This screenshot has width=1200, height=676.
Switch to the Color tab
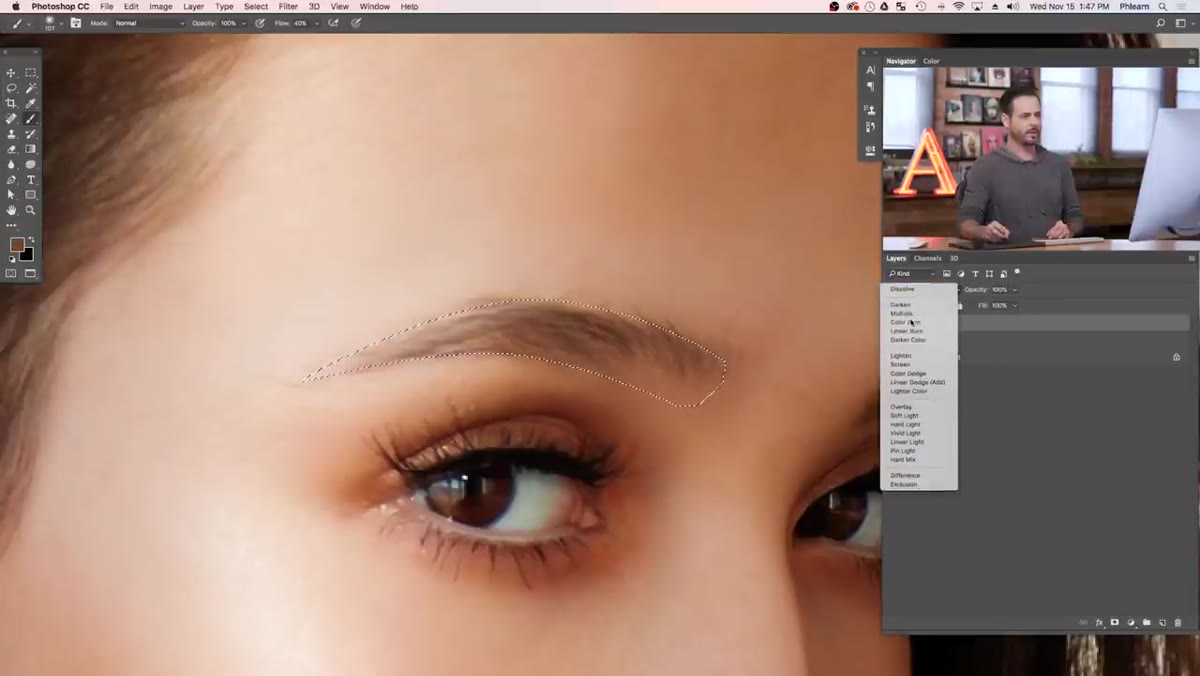pos(931,61)
